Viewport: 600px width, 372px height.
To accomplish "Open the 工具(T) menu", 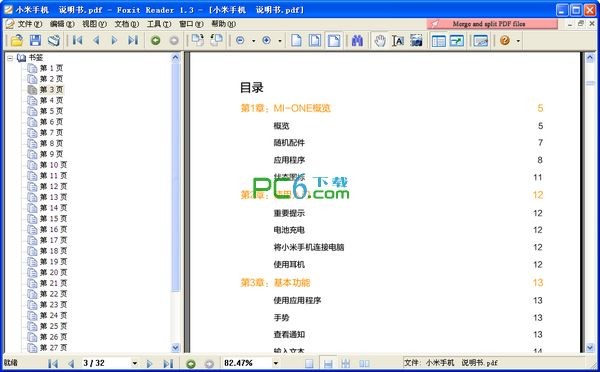I will tap(159, 24).
